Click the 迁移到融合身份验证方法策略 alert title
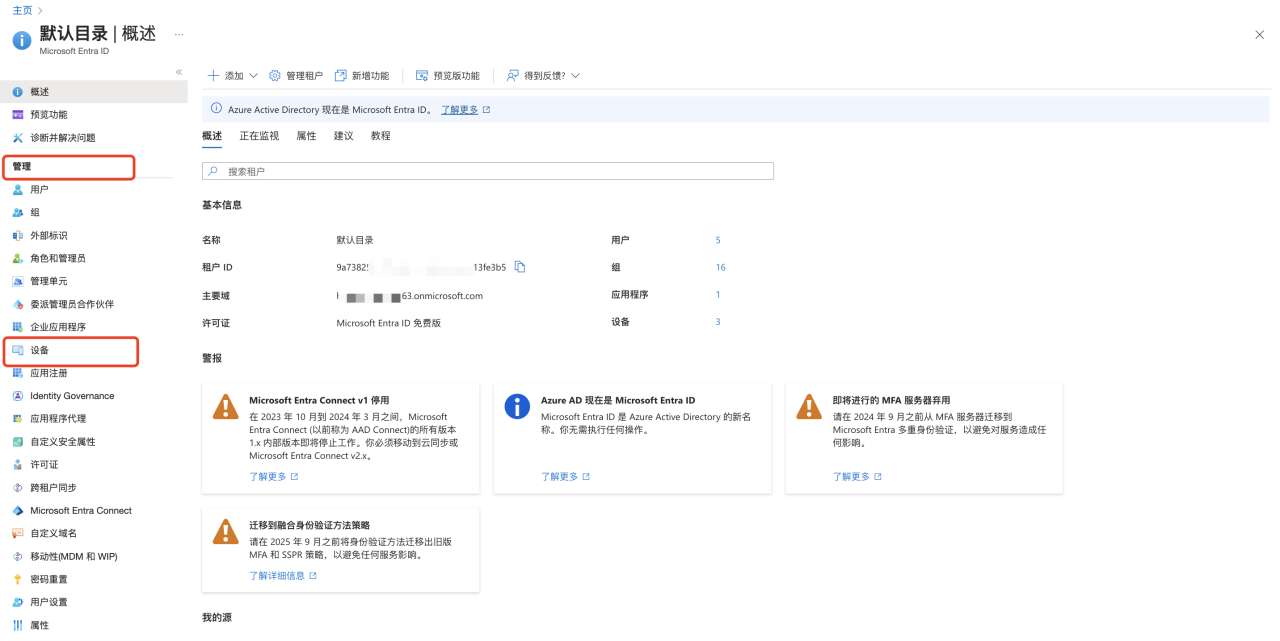Screen dimensions: 1280x641 pos(309,525)
